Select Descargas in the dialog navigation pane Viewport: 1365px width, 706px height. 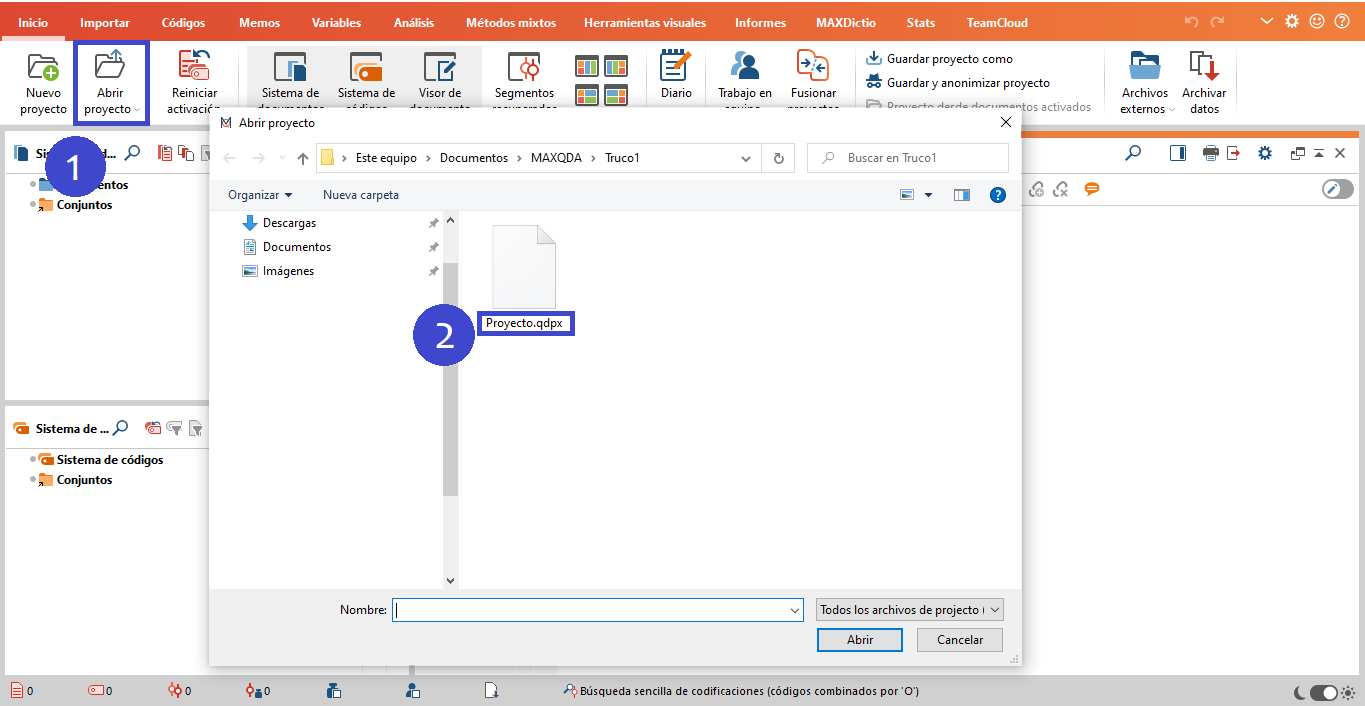[x=289, y=223]
